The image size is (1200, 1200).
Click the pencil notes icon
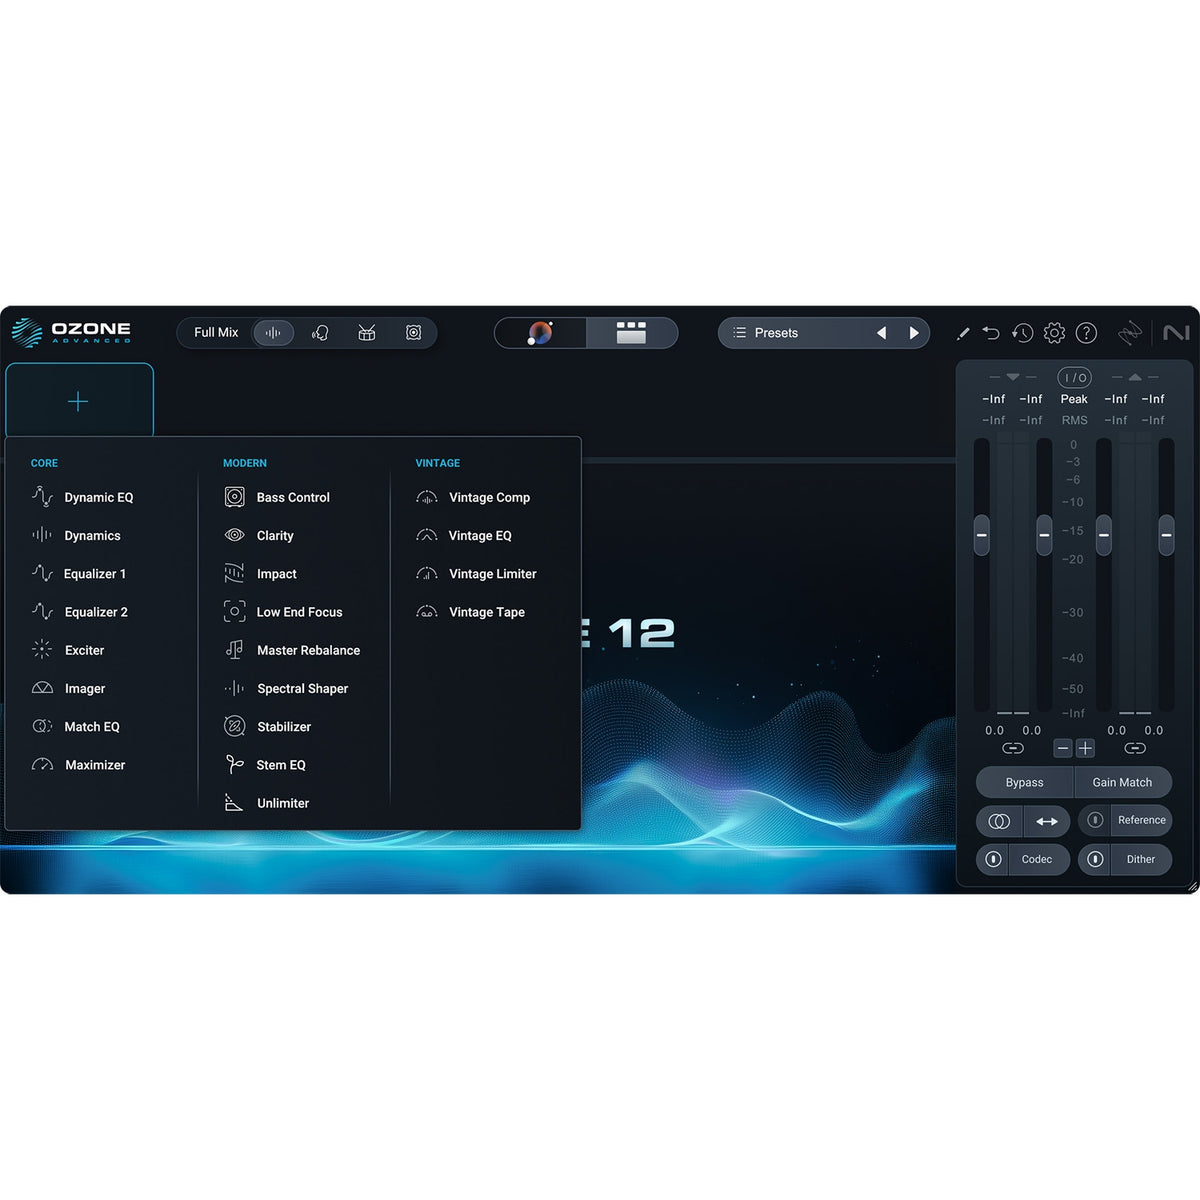point(963,333)
